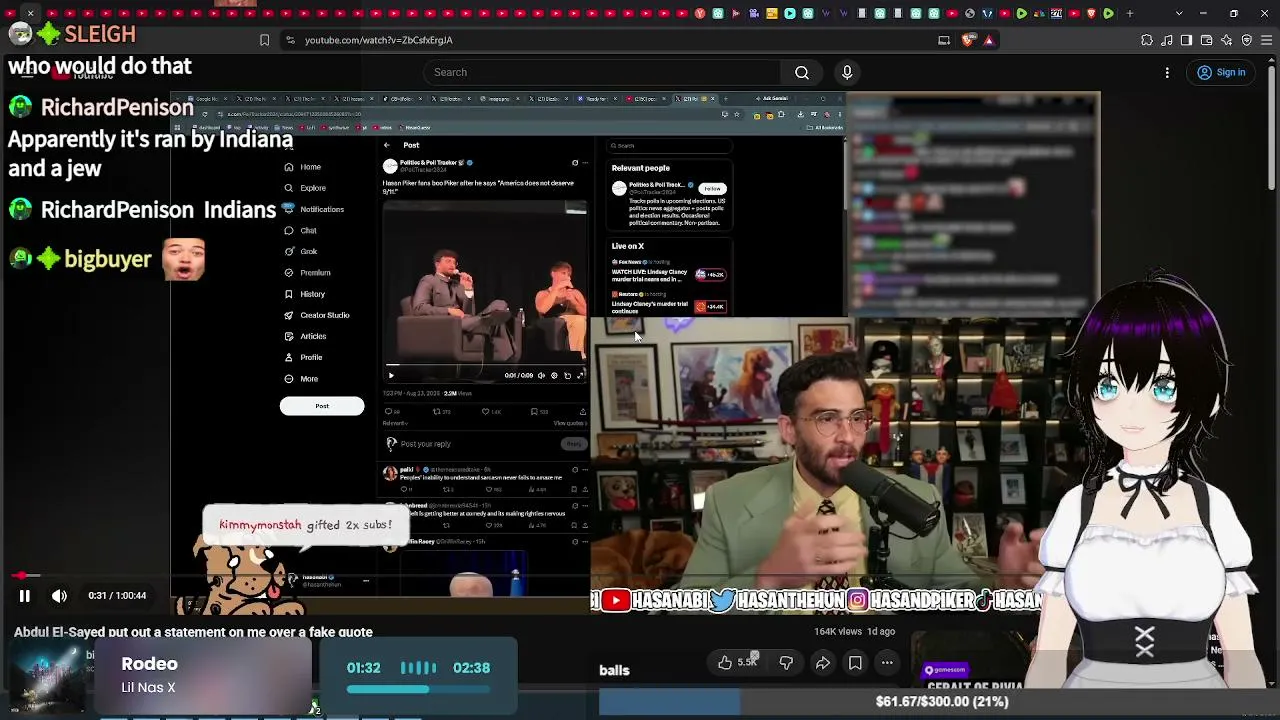
Task: Open Notifications in the X sidebar
Action: [x=315, y=209]
